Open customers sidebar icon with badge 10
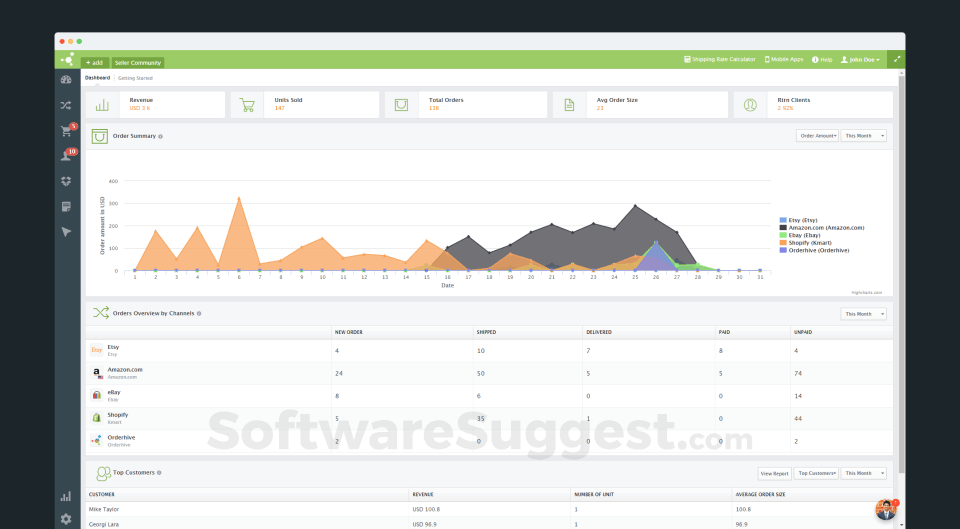Screen dimensions: 960x529 point(66,156)
